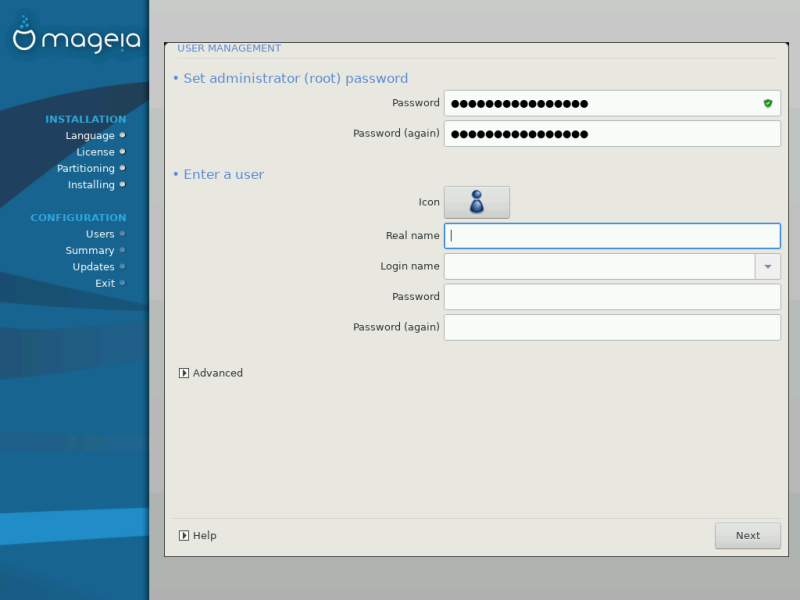
Task: Click the 'Login name' label
Action: [x=410, y=266]
